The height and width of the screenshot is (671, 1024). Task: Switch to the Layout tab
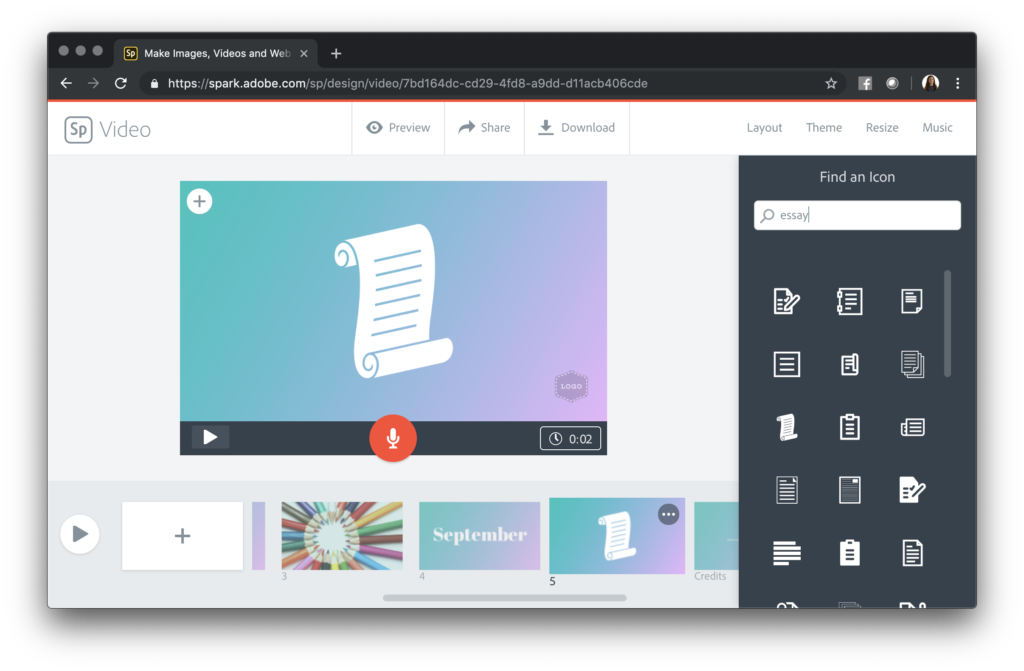click(x=763, y=127)
